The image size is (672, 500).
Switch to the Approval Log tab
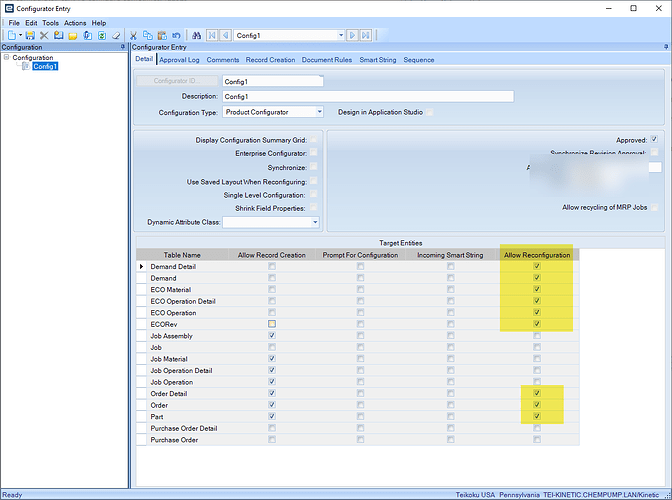179,60
